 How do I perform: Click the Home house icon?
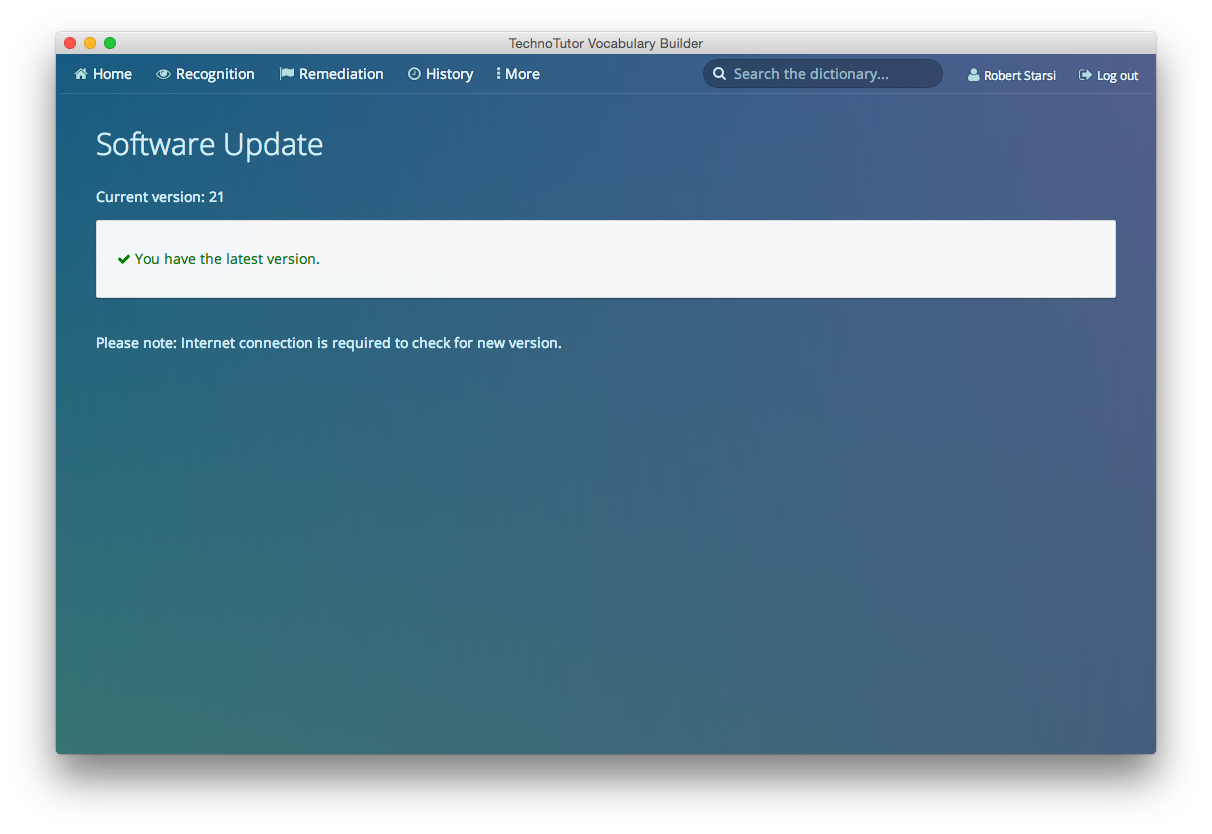81,73
